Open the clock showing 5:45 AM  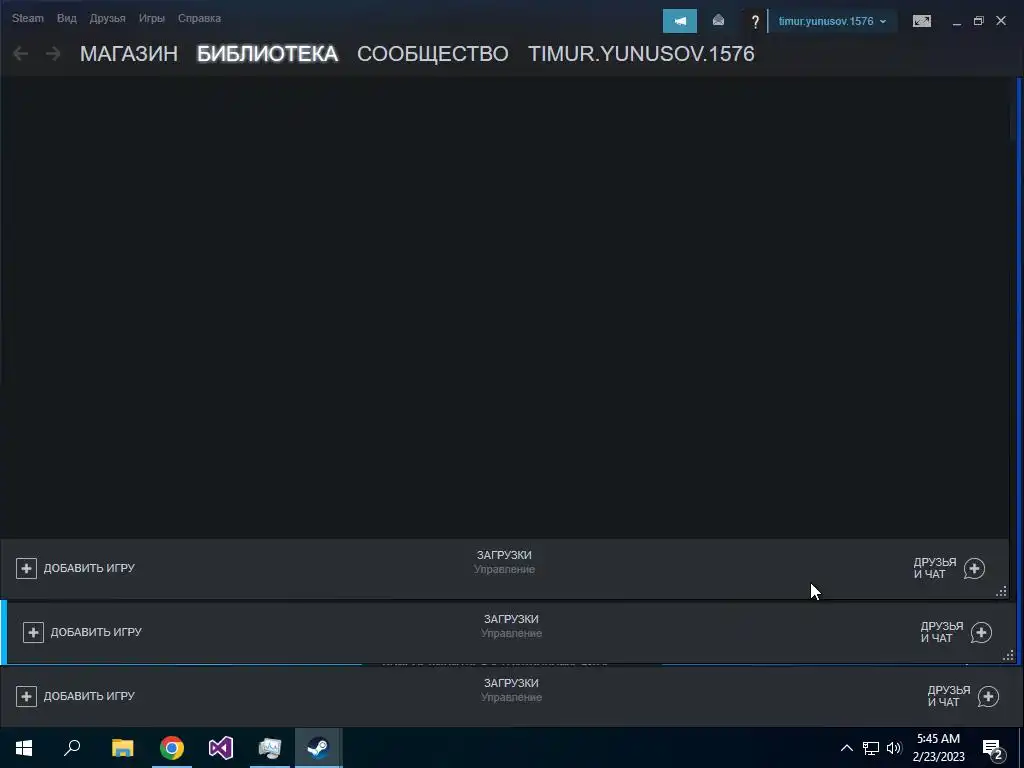coord(938,748)
